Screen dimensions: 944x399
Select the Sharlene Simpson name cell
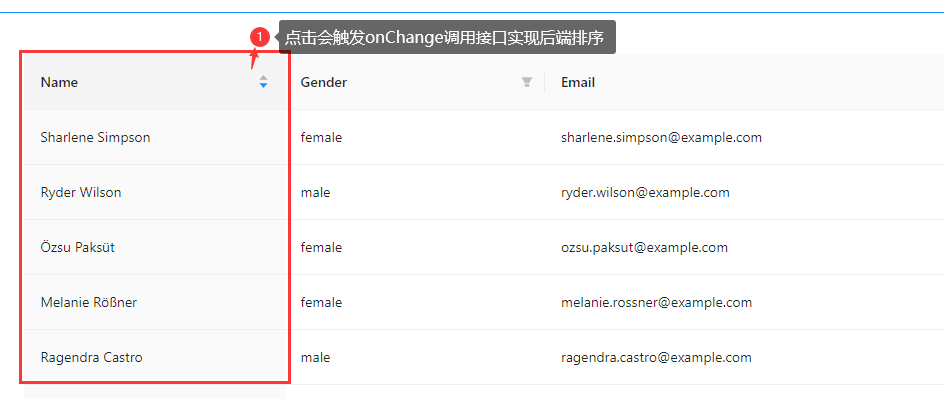click(x=155, y=137)
